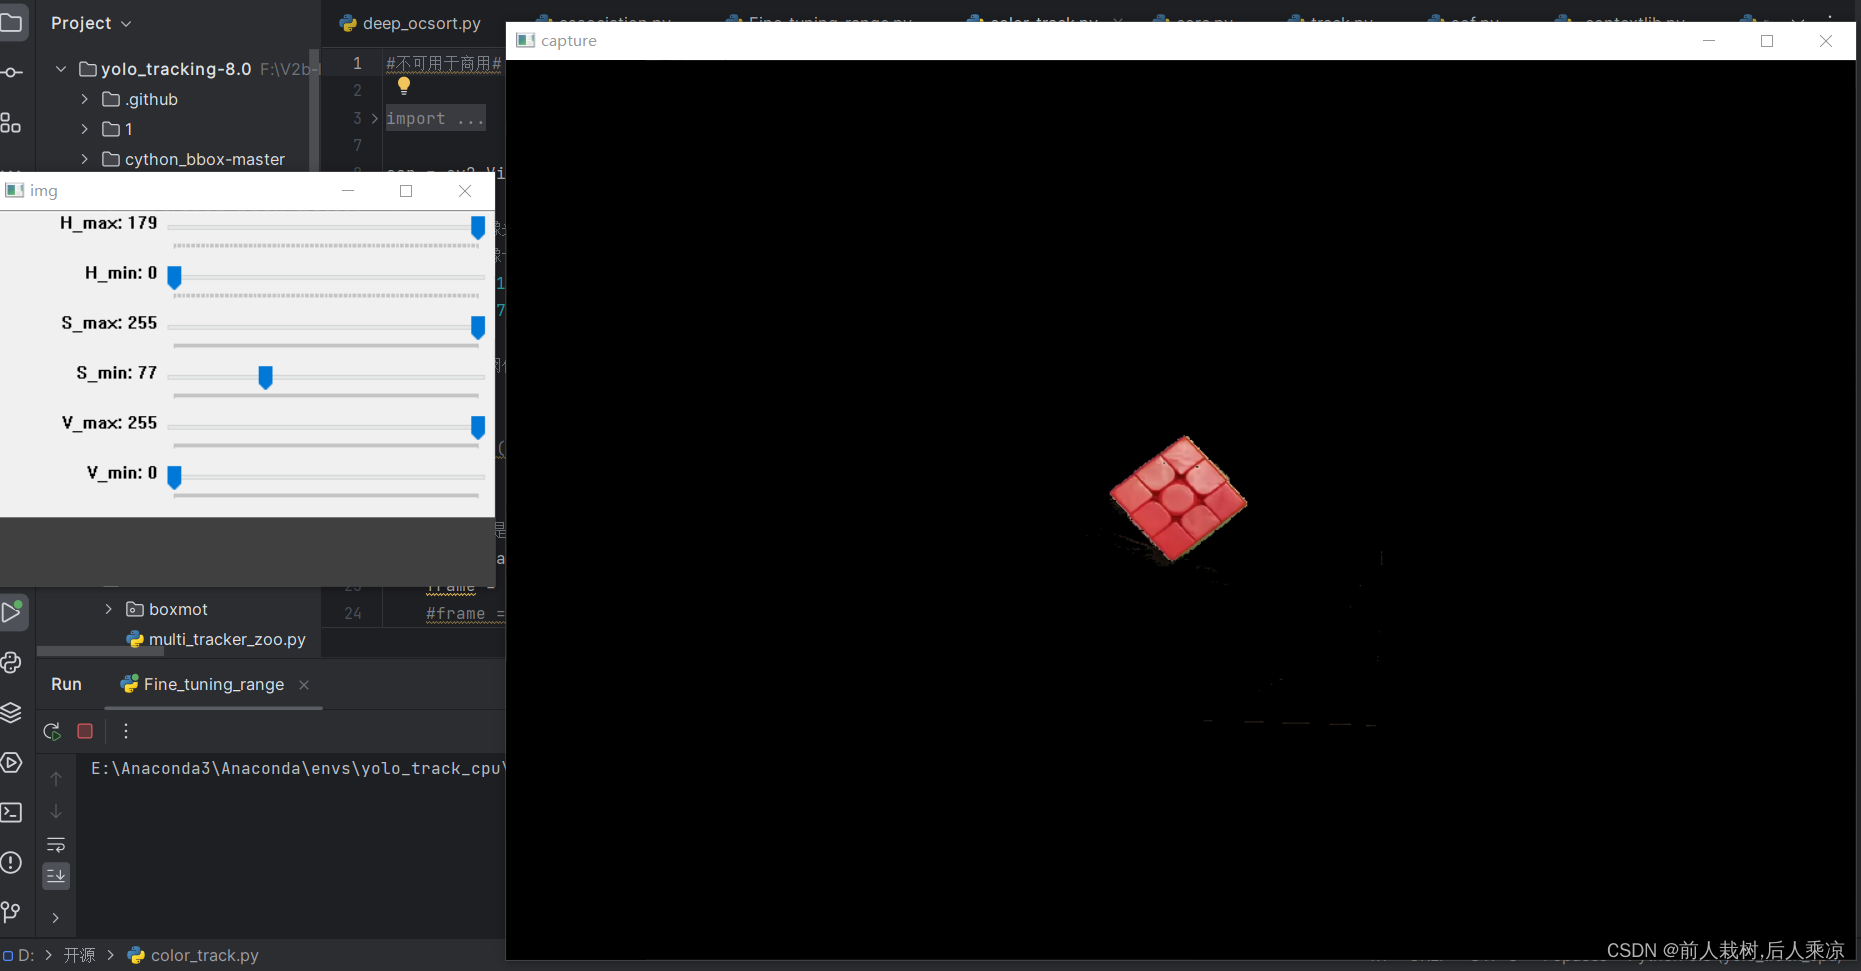This screenshot has width=1861, height=971.
Task: Expand the boxmot folder
Action: pos(109,609)
